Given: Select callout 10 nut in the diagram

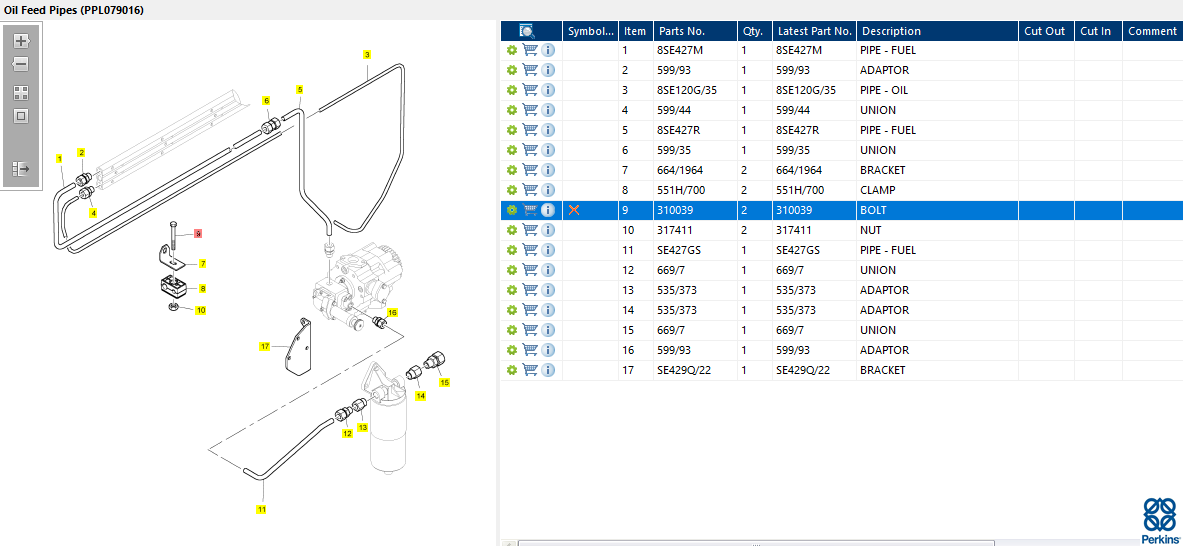Looking at the screenshot, I should point(201,309).
